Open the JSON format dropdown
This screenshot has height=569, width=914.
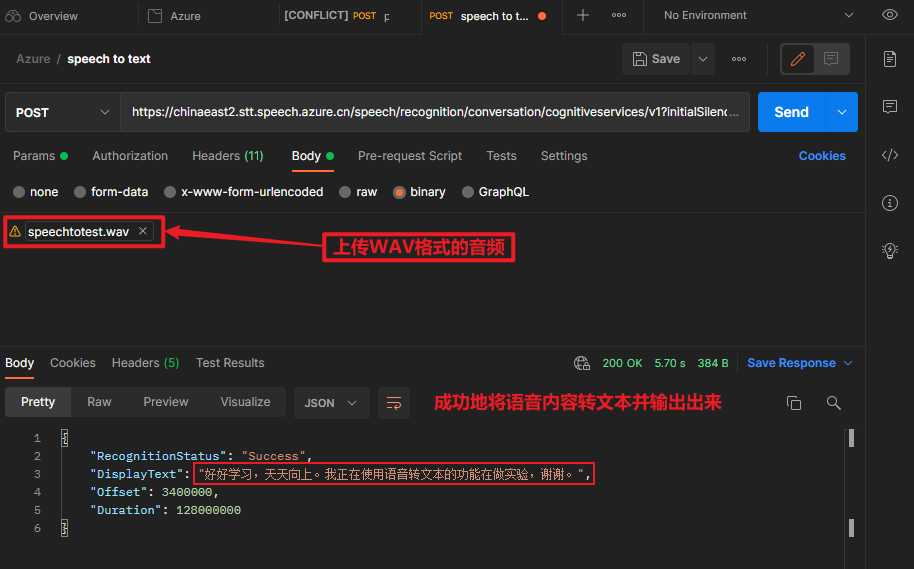tap(331, 403)
